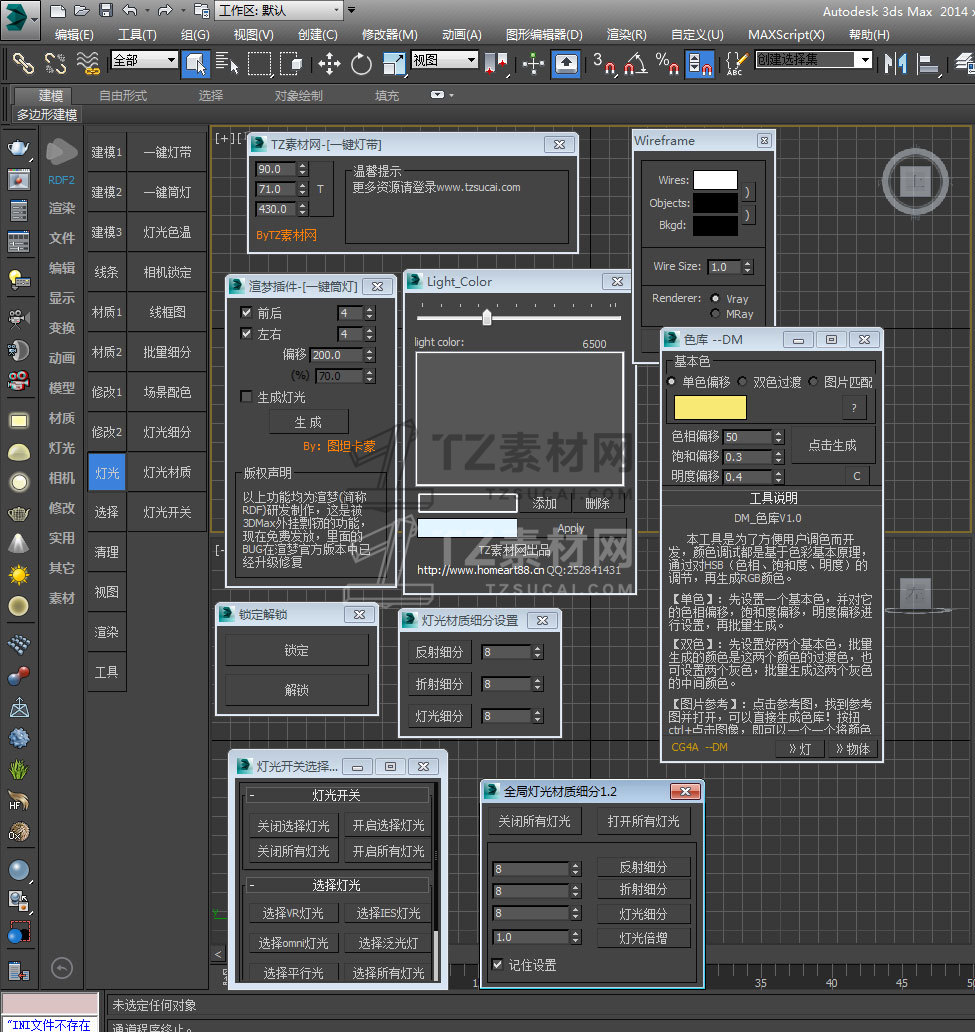Click the Wire Size spinner arrows
The width and height of the screenshot is (975, 1032).
click(747, 267)
